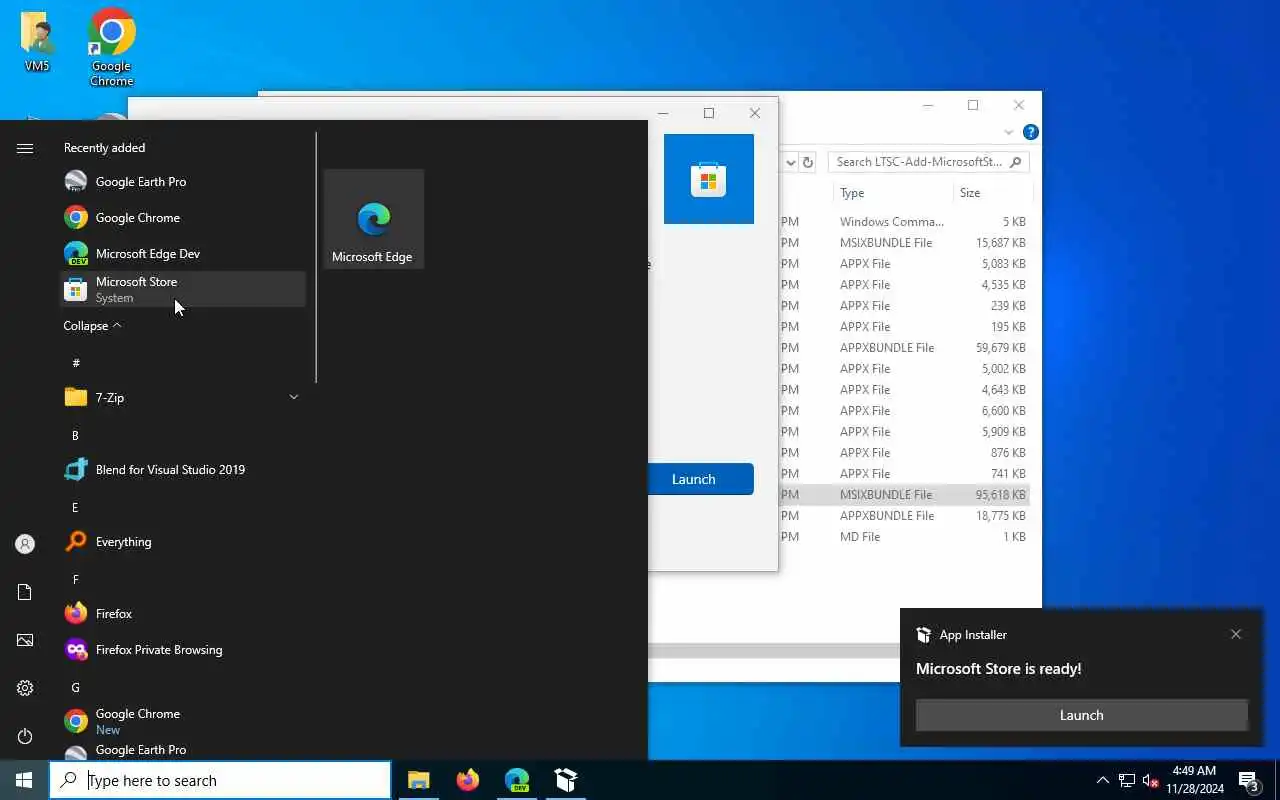Open the Everything search app

183,541
